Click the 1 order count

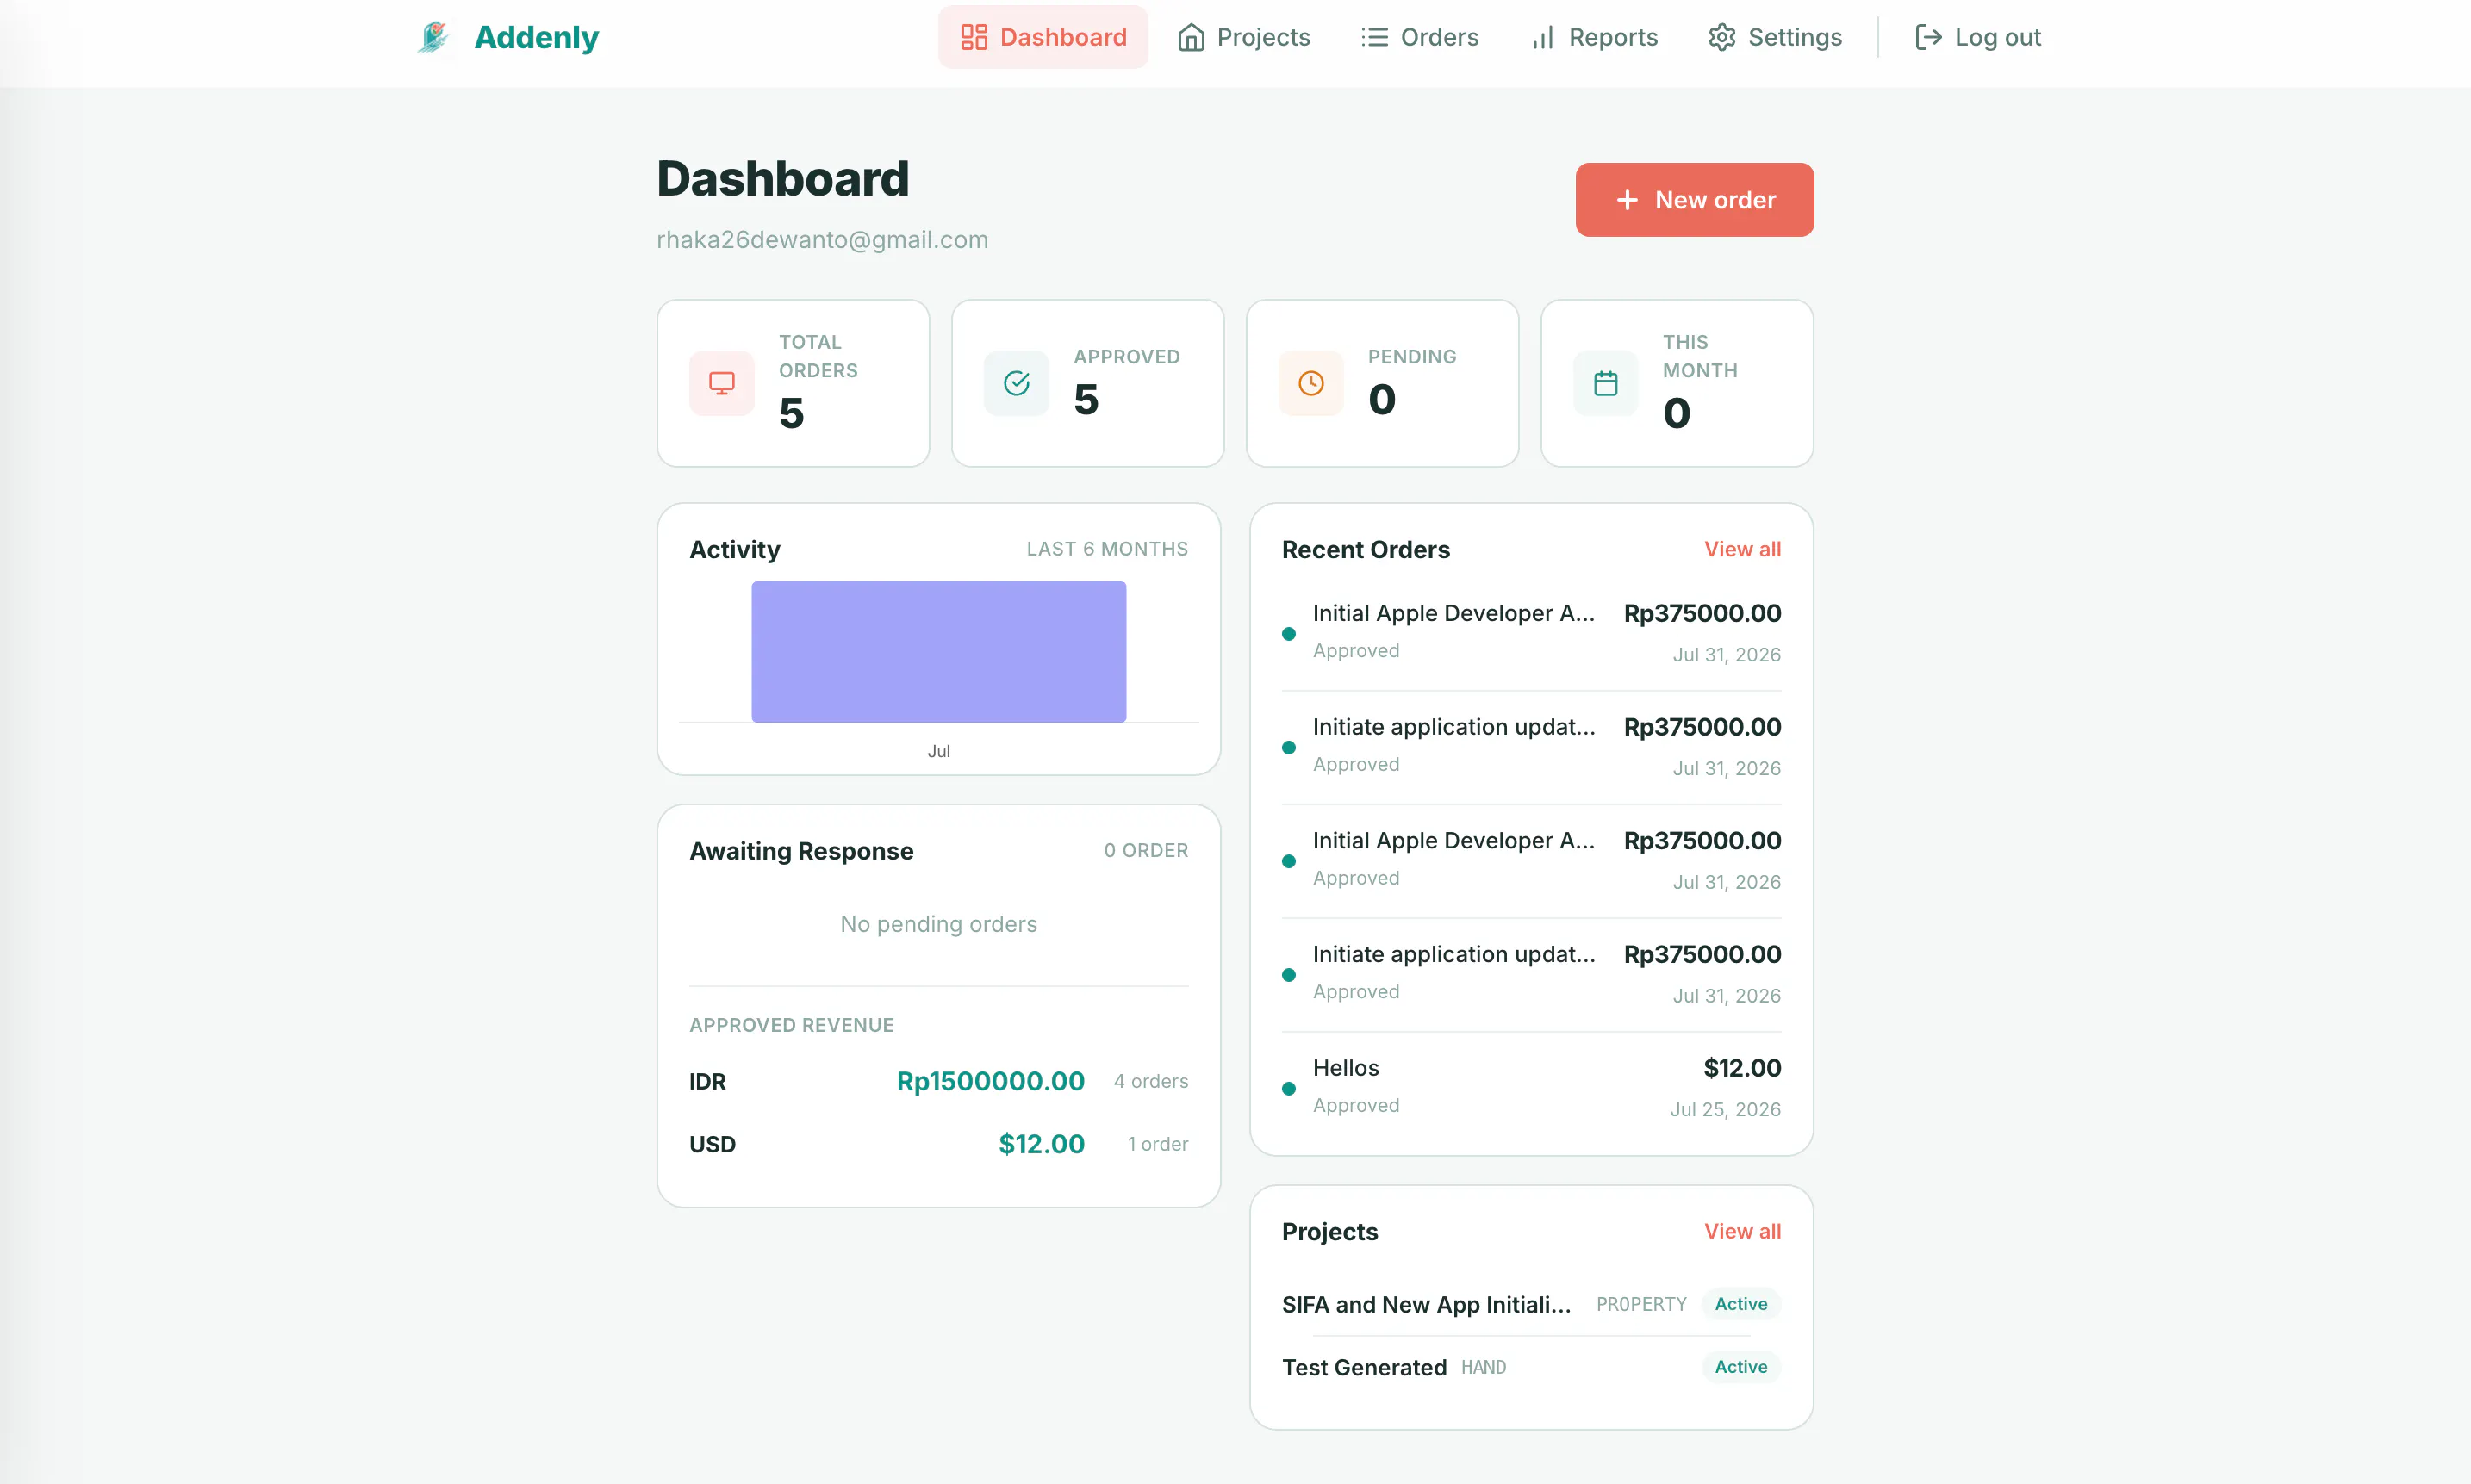(x=1158, y=1144)
